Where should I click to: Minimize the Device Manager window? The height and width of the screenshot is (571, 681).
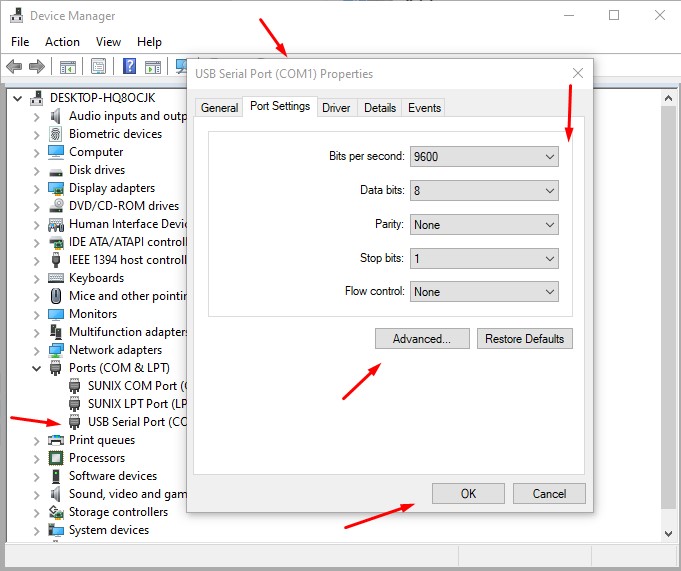569,15
